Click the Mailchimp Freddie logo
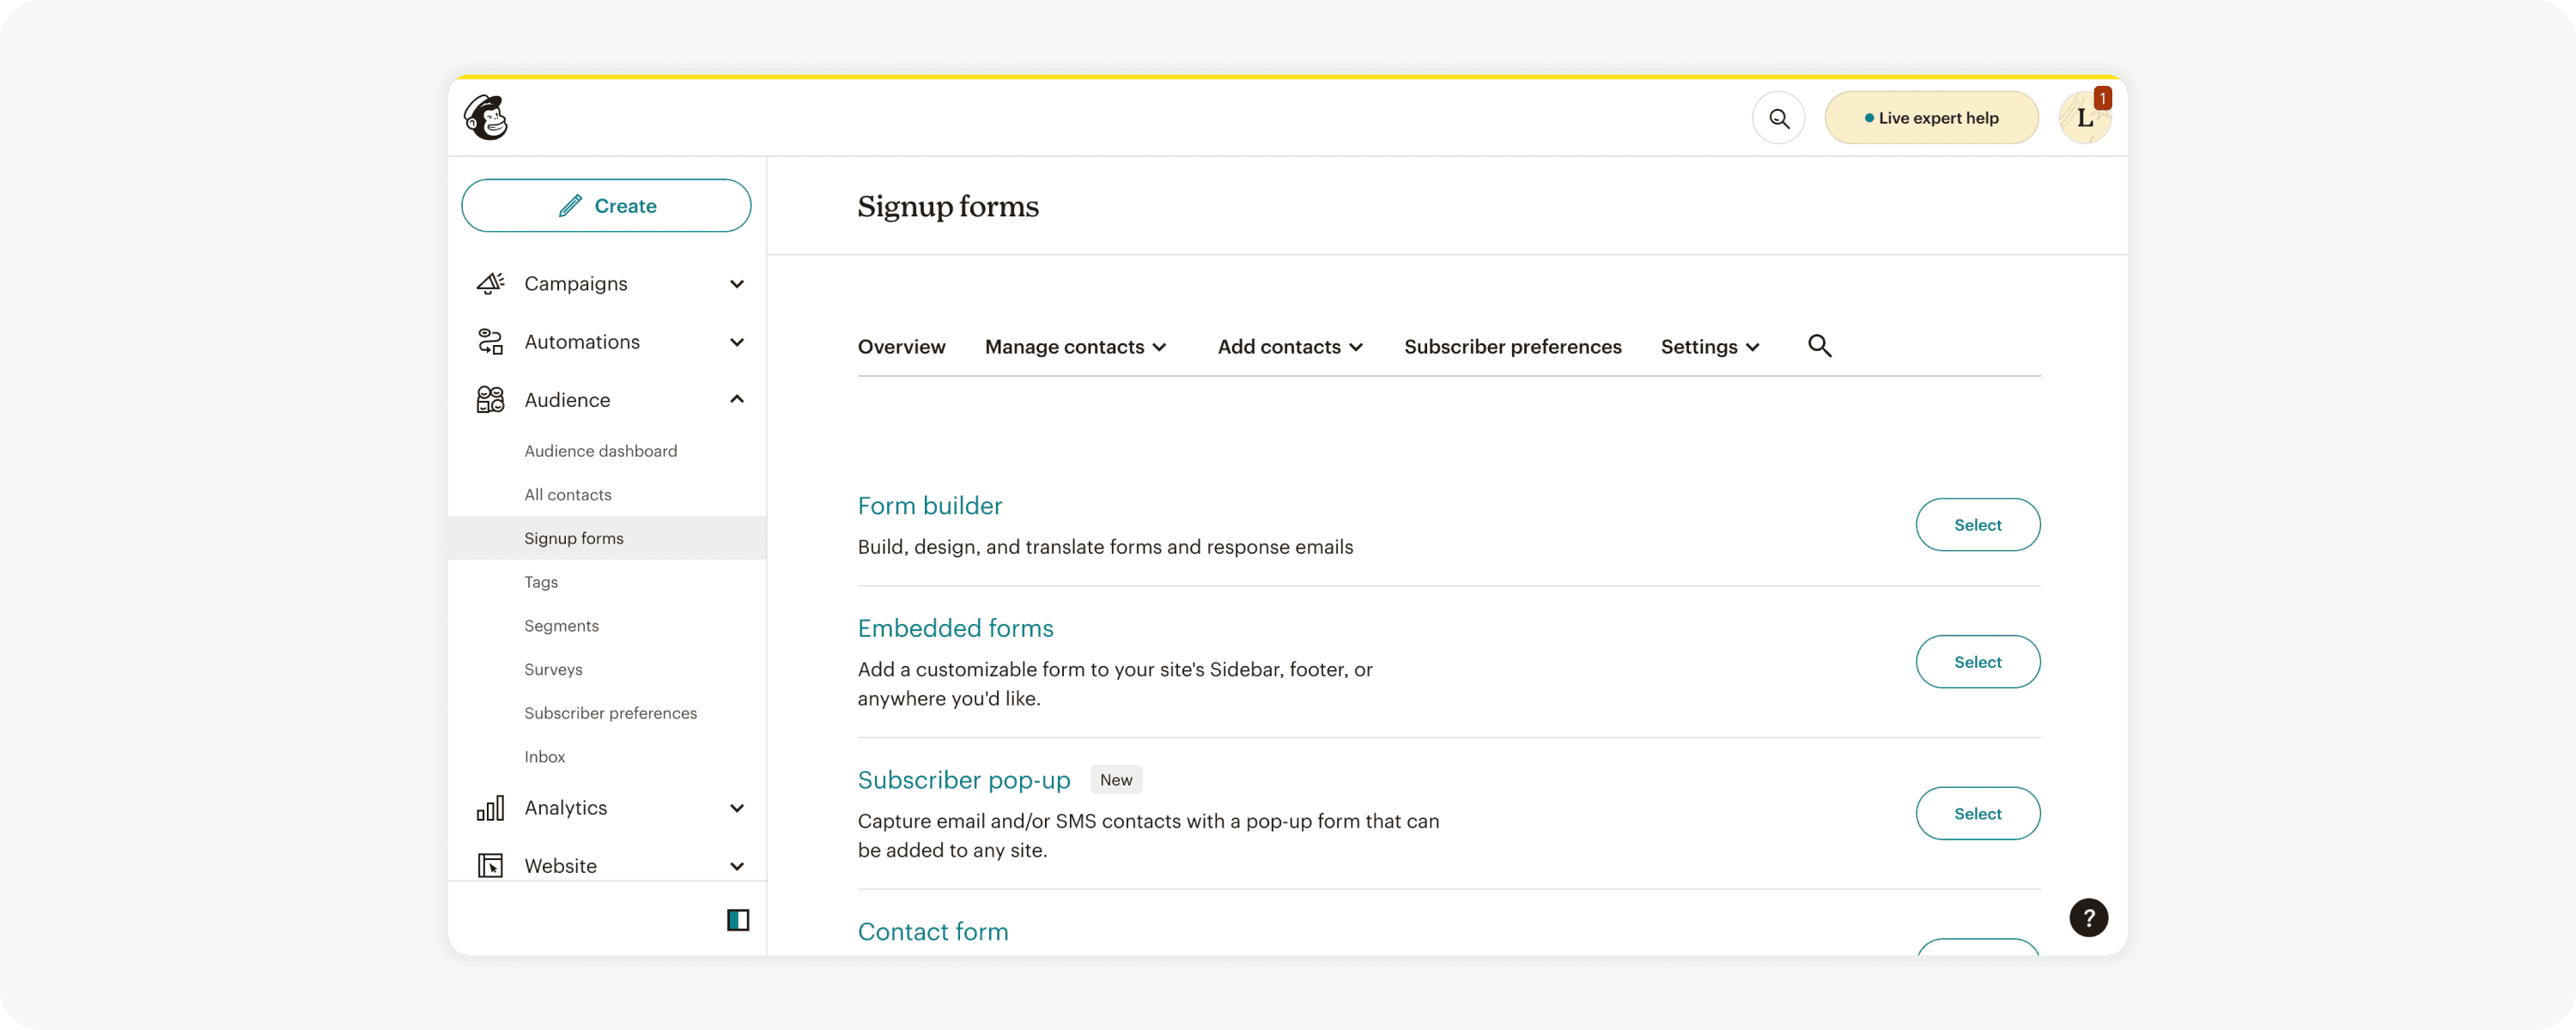This screenshot has width=2576, height=1030. coord(486,118)
